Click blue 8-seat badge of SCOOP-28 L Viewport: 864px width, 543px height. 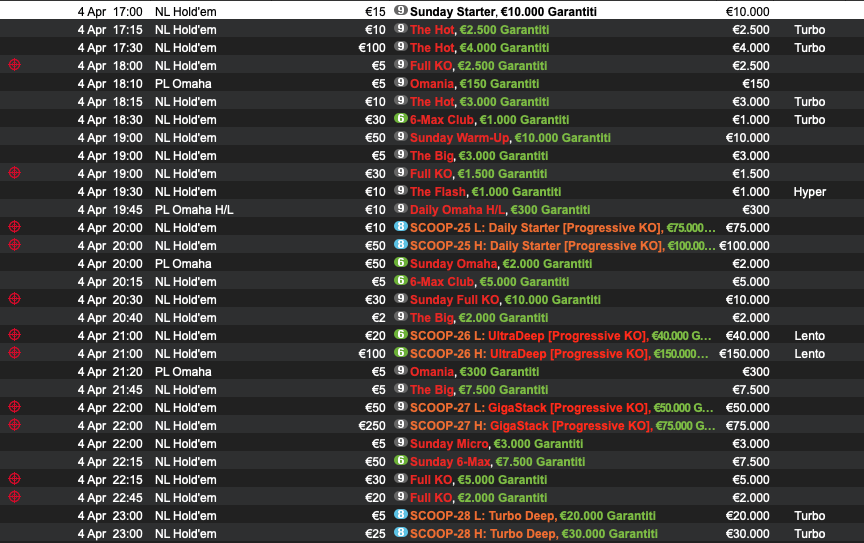pos(401,515)
